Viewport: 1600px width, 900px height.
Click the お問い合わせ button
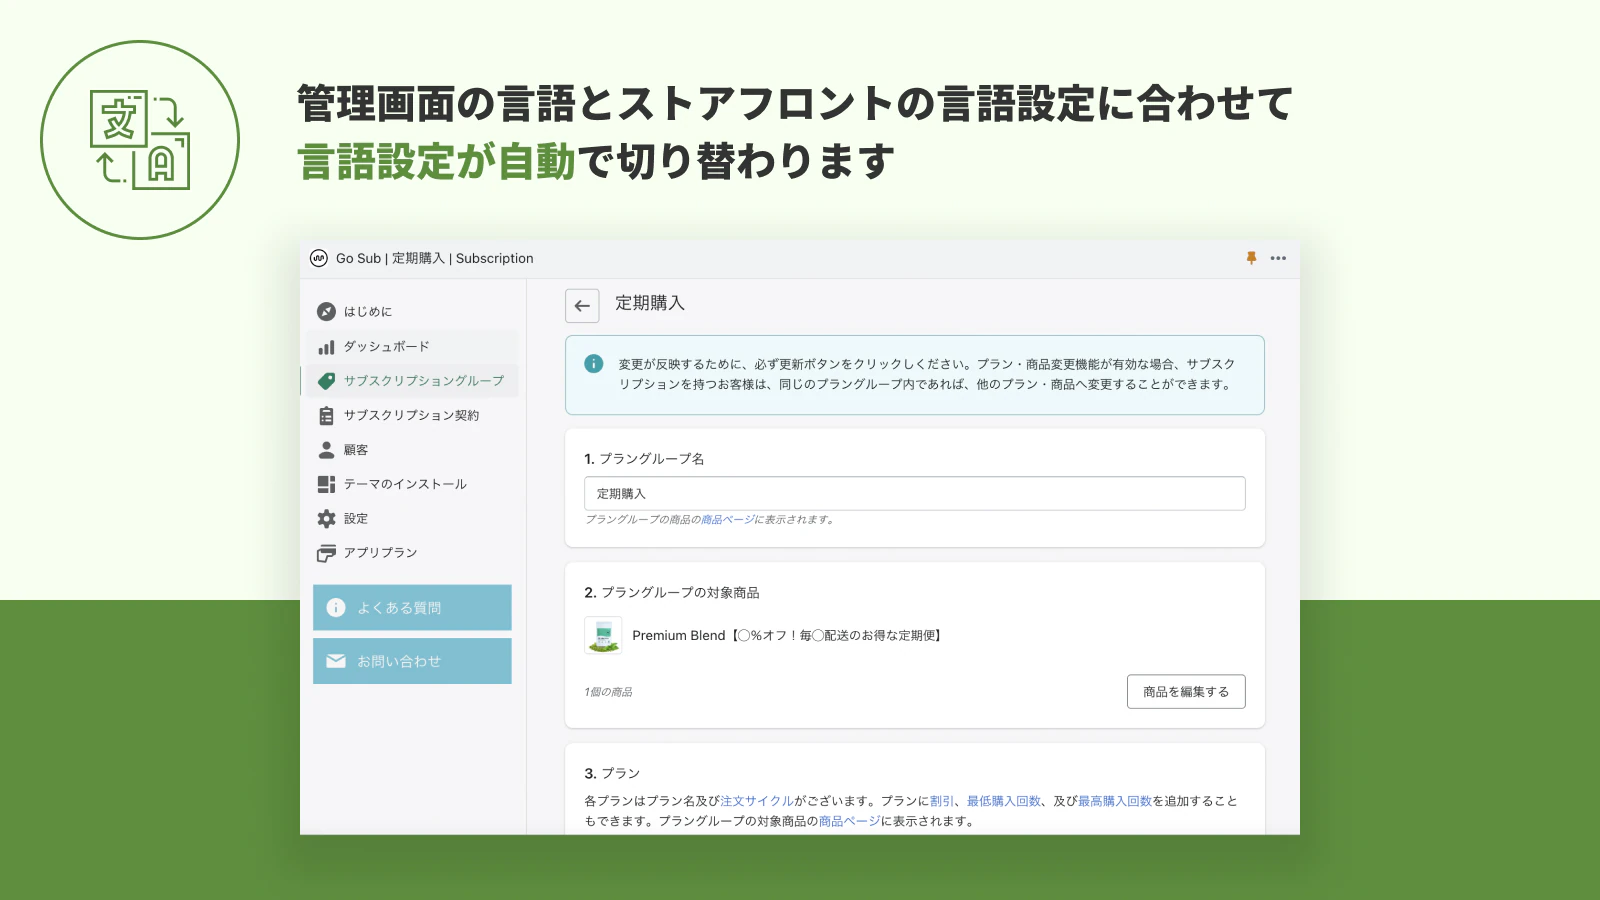coord(412,661)
